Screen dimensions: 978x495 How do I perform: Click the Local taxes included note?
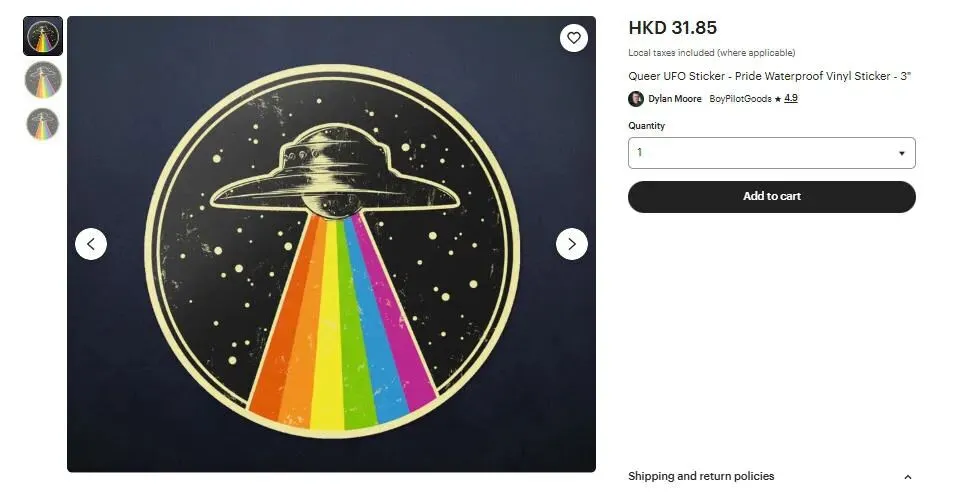tap(711, 53)
